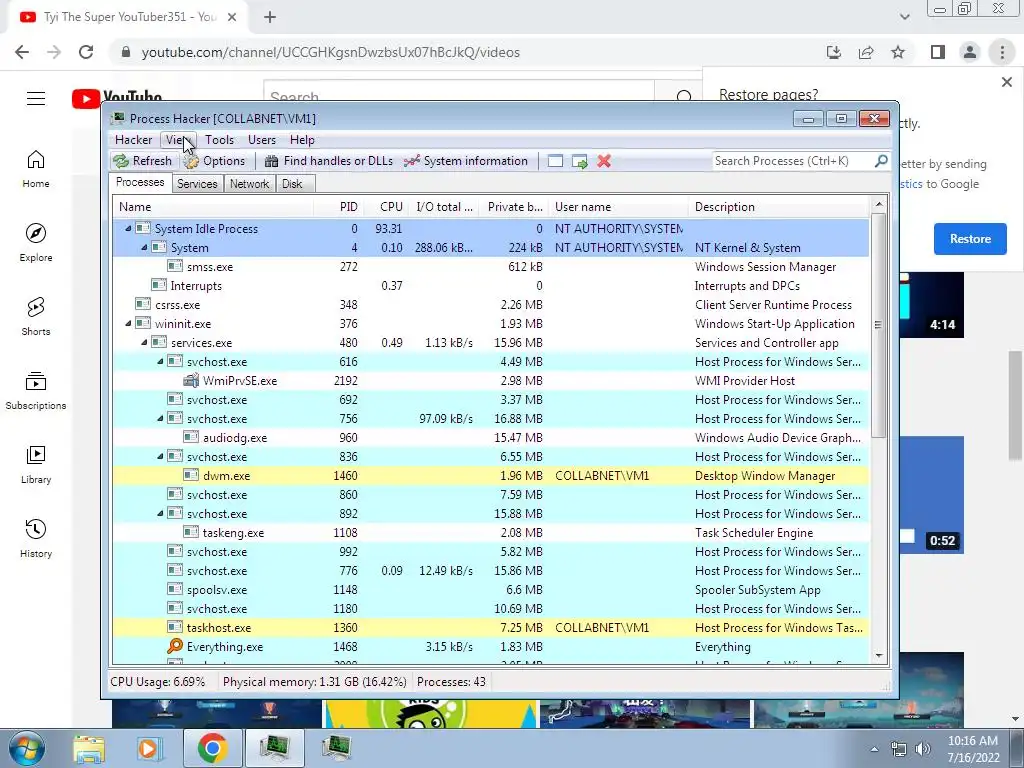Open the Hacker menu
This screenshot has height=768, width=1024.
pyautogui.click(x=133, y=140)
